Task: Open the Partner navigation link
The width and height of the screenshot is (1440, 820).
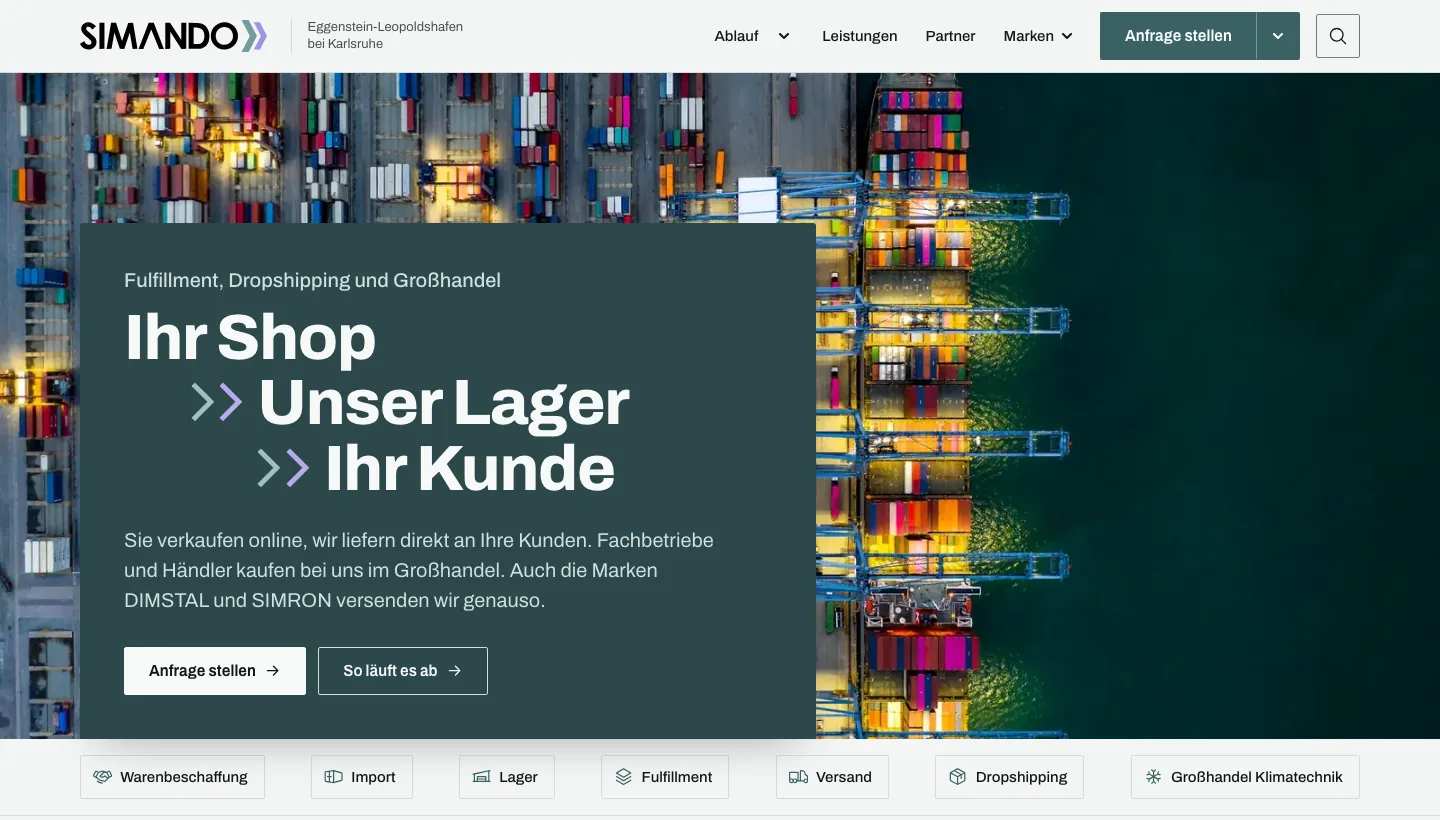Action: tap(950, 36)
